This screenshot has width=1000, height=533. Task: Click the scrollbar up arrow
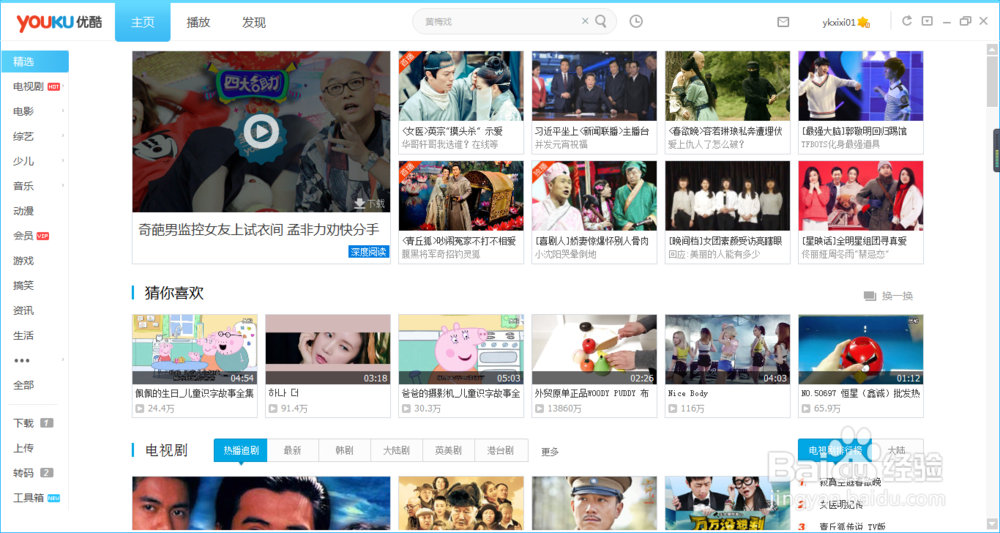(992, 49)
